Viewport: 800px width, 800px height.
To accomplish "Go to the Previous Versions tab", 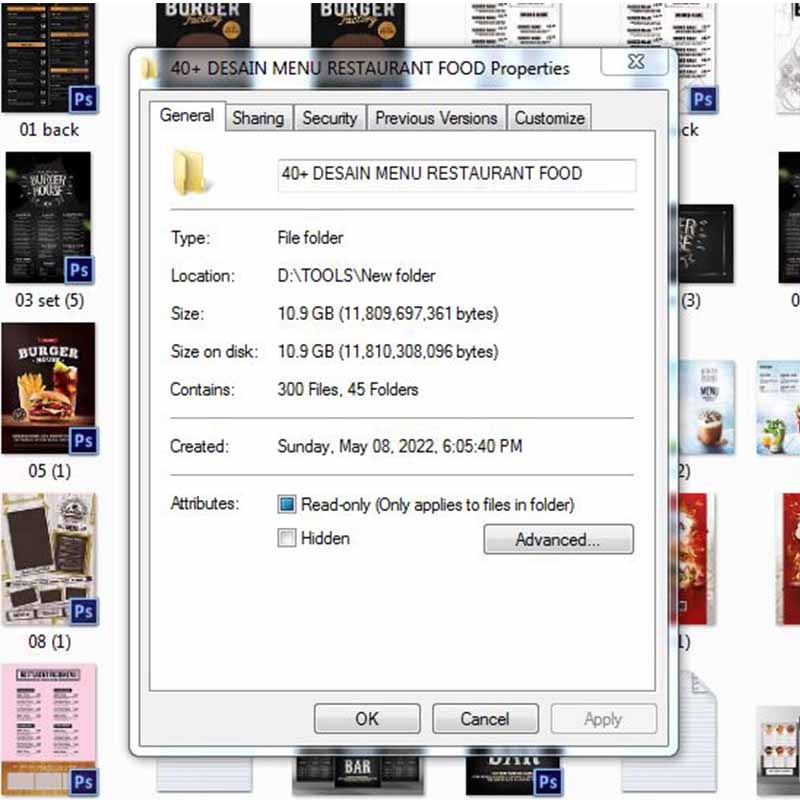I will point(436,118).
